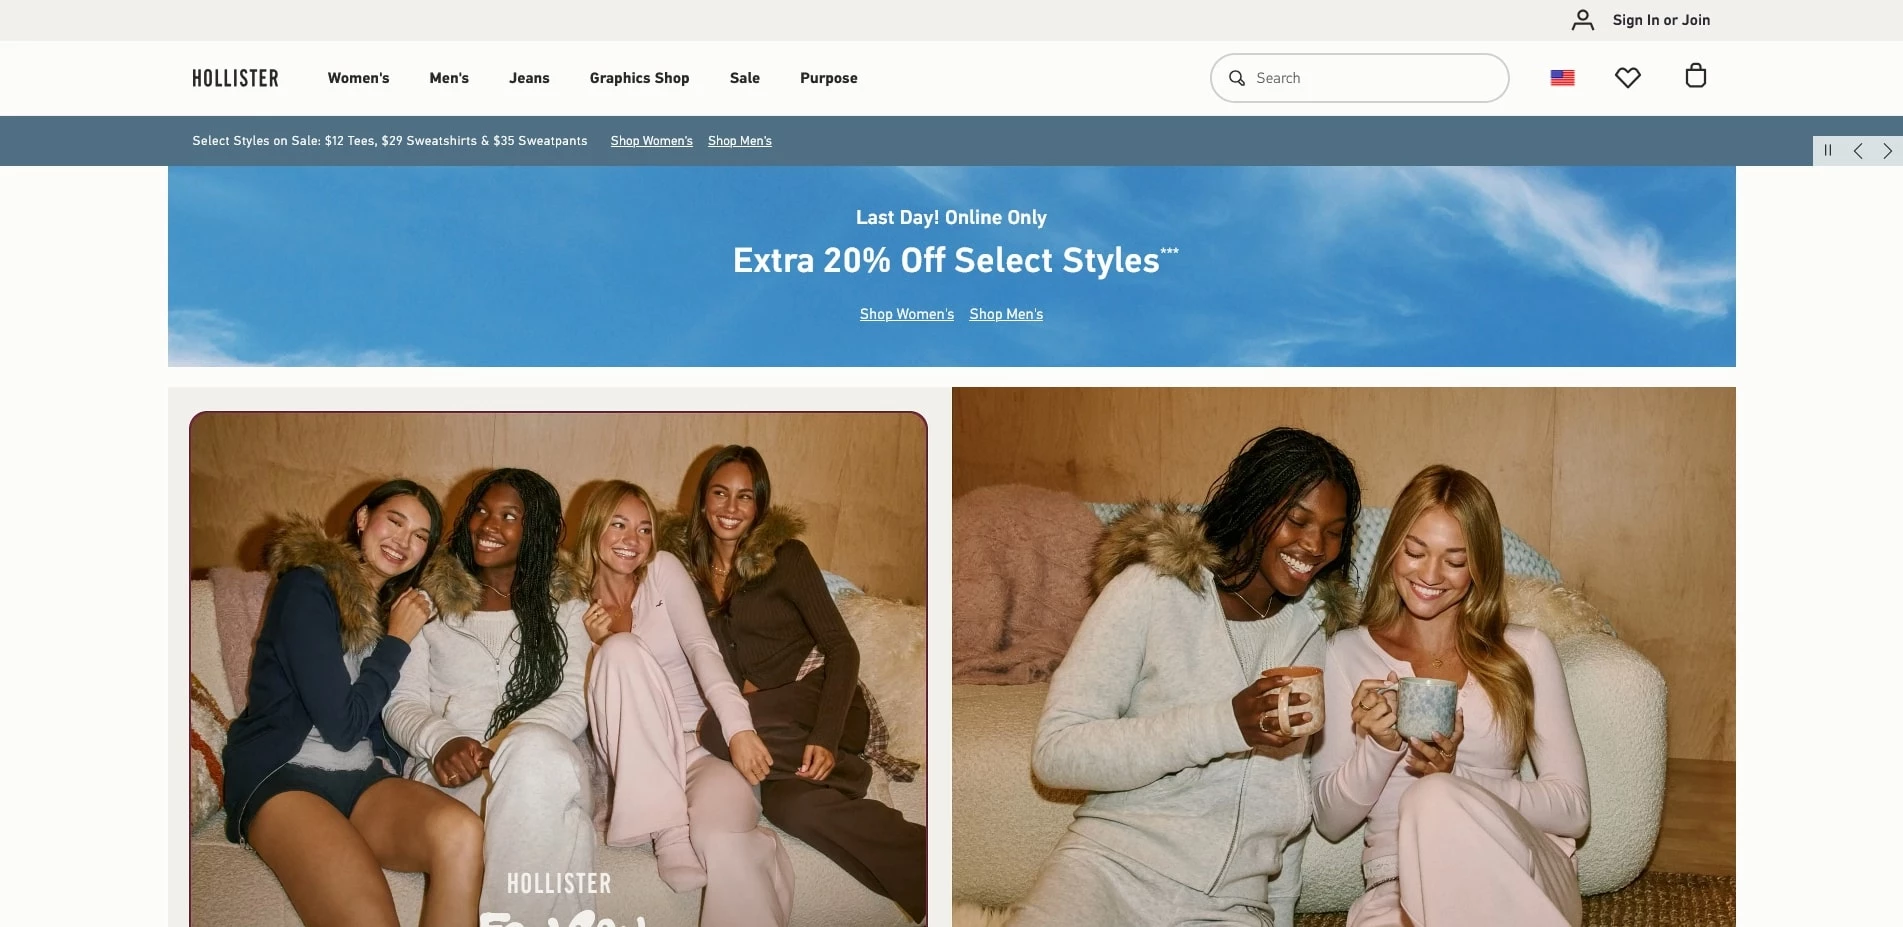The height and width of the screenshot is (927, 1903).
Task: Go to Hollister home via logo
Action: point(235,78)
